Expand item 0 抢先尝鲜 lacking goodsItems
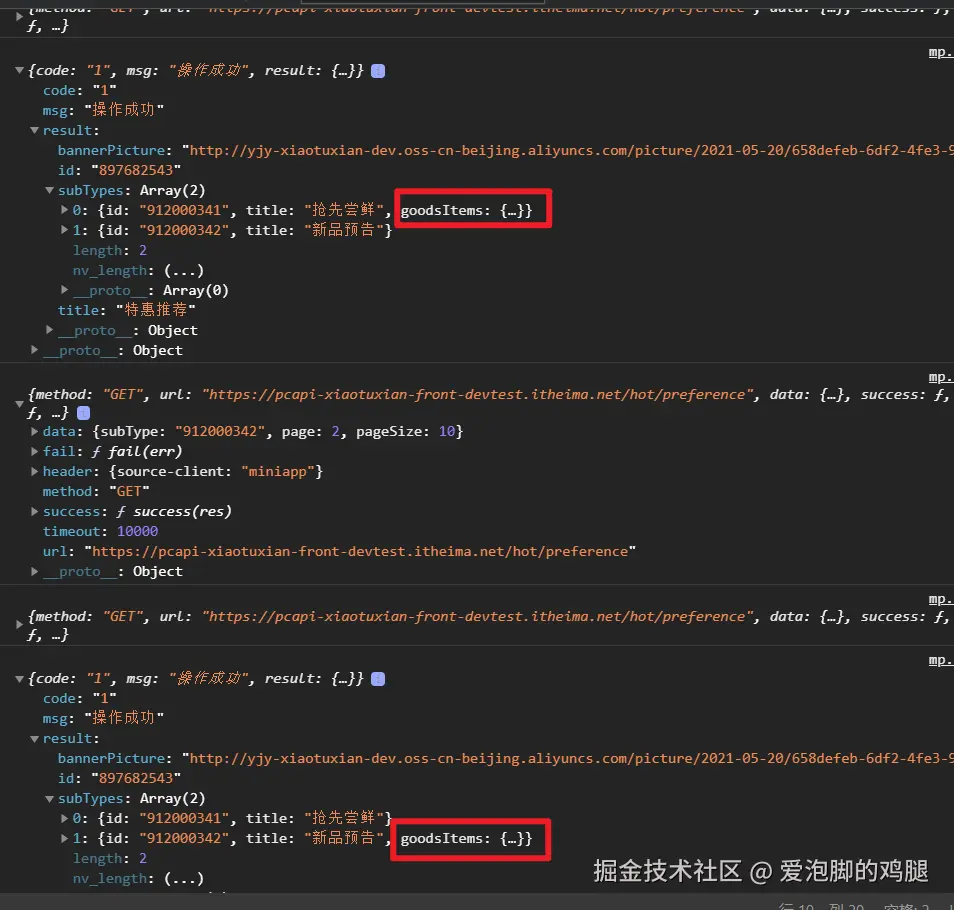This screenshot has height=910, width=954. pos(64,818)
